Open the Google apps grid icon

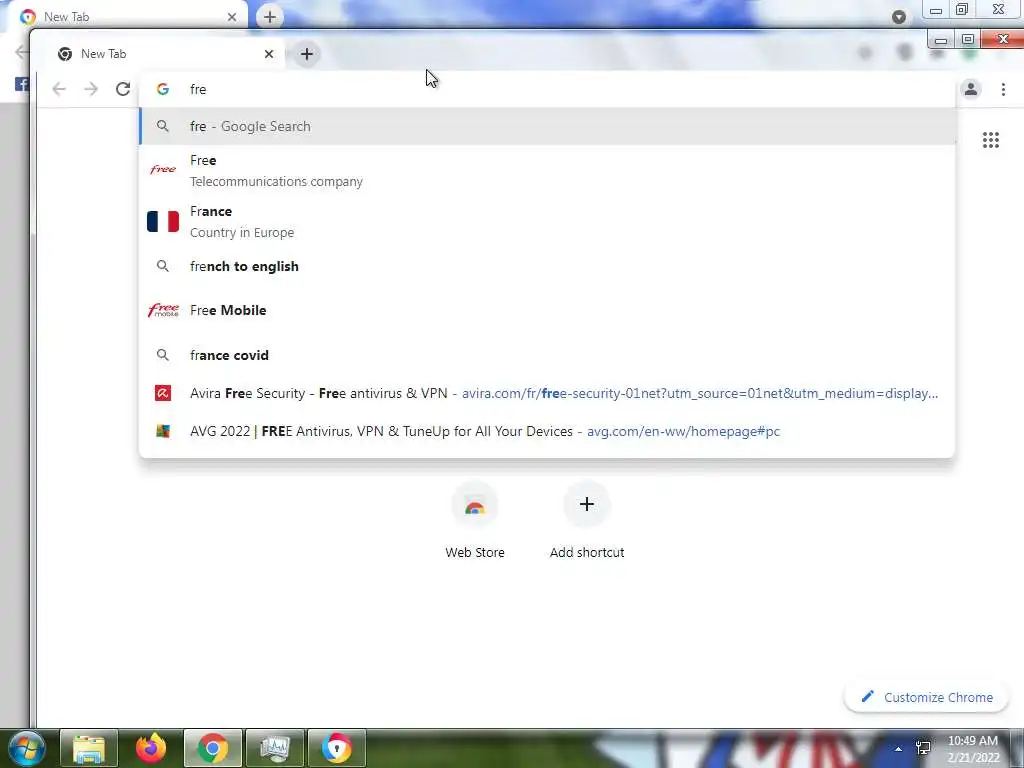pos(991,140)
